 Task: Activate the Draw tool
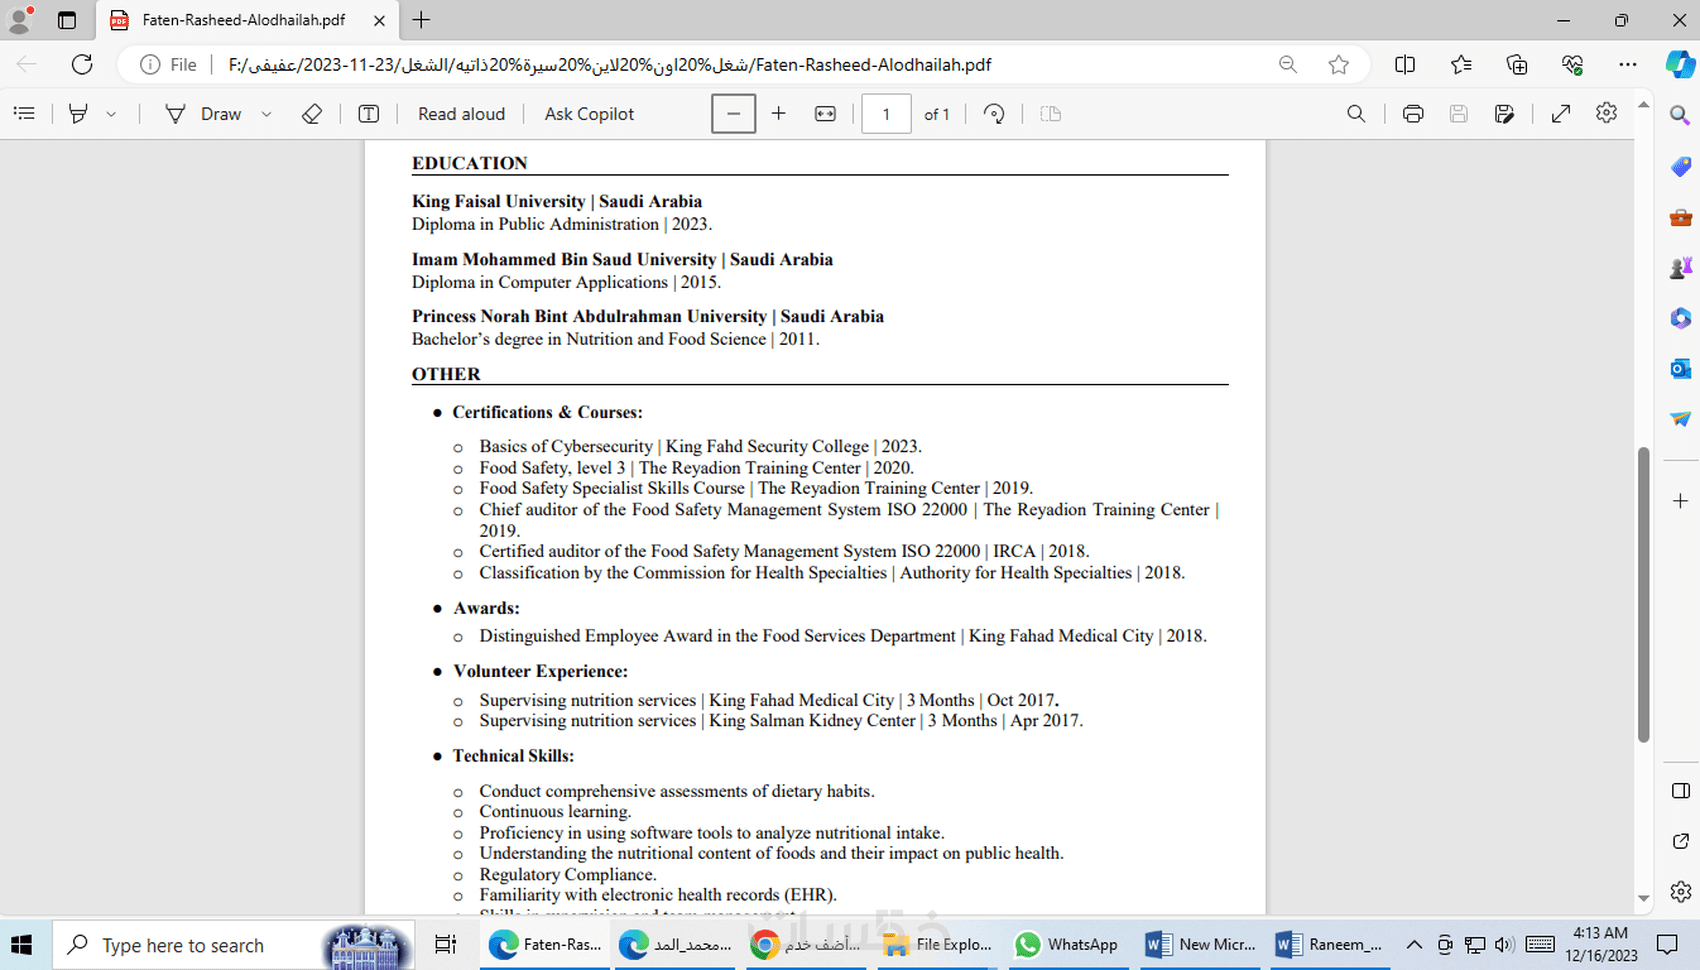(203, 114)
